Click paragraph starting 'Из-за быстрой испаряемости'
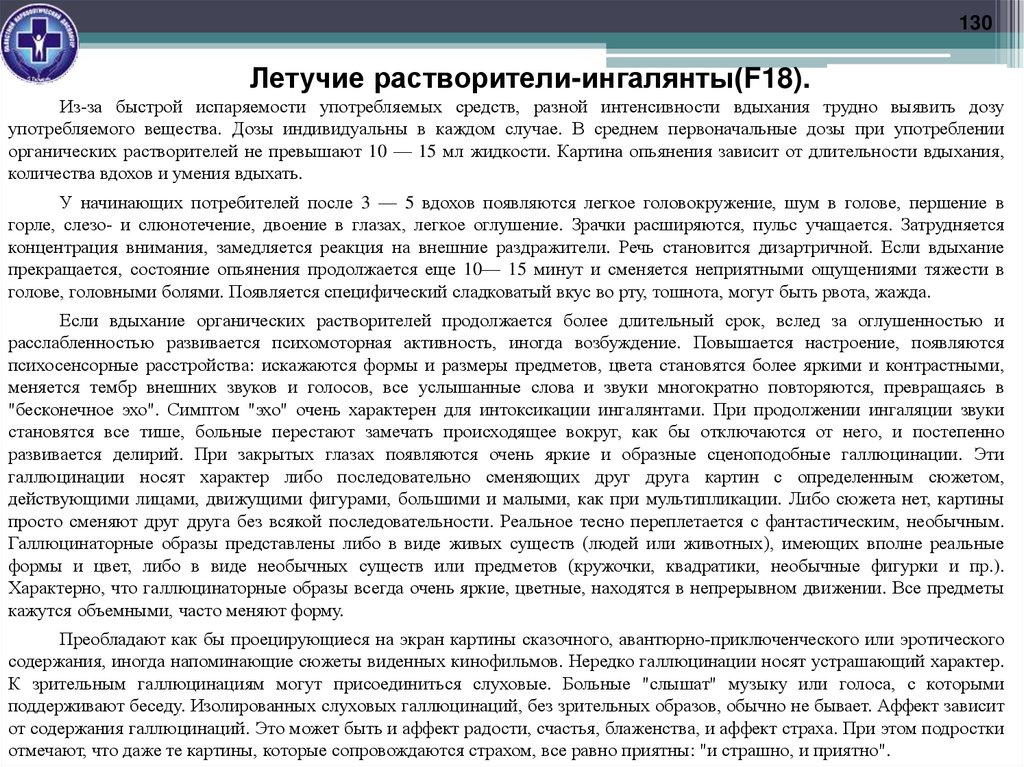Screen dimensions: 1024x767 pos(505,140)
